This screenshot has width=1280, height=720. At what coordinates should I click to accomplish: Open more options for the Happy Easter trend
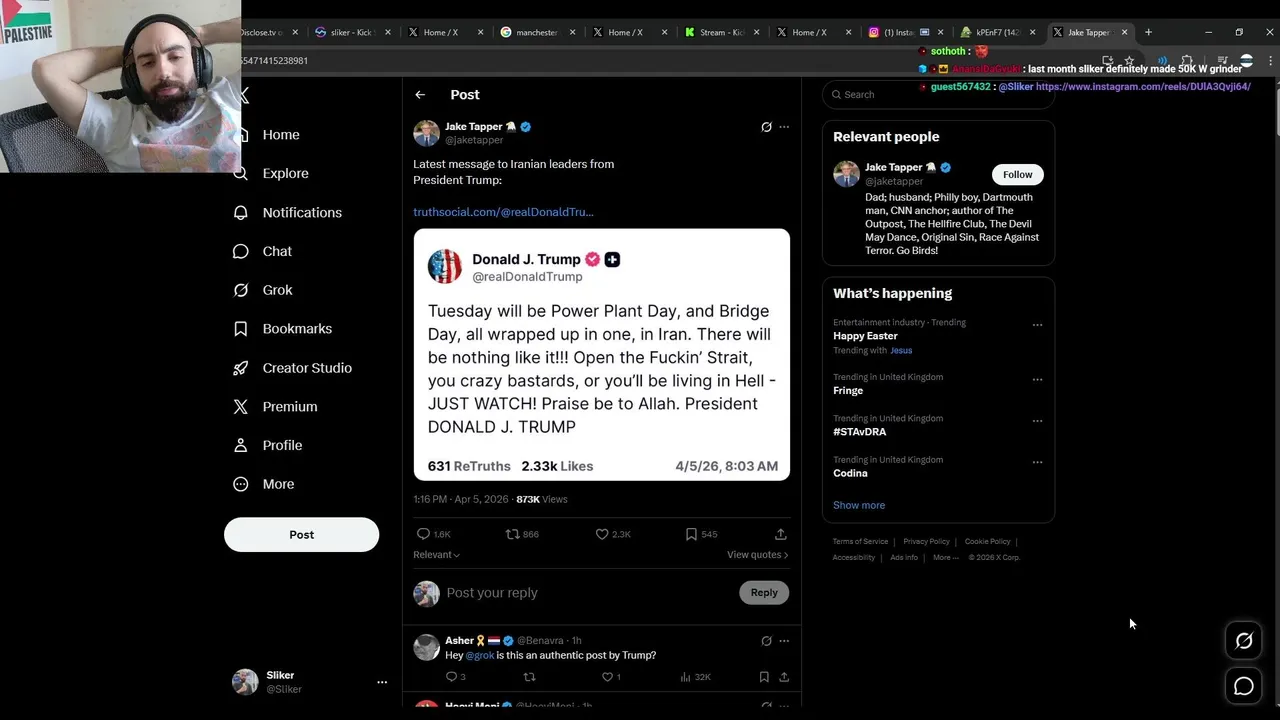click(1037, 325)
